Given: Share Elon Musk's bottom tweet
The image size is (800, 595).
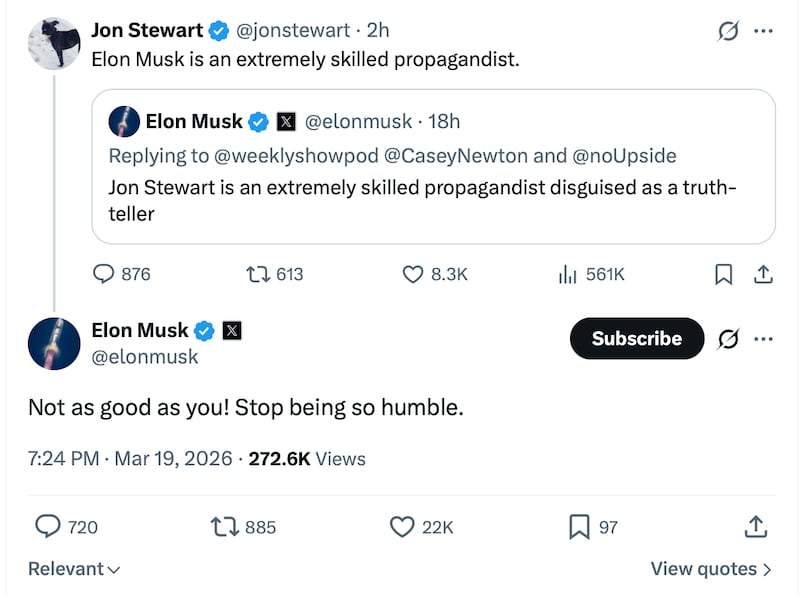Looking at the screenshot, I should coord(757,526).
